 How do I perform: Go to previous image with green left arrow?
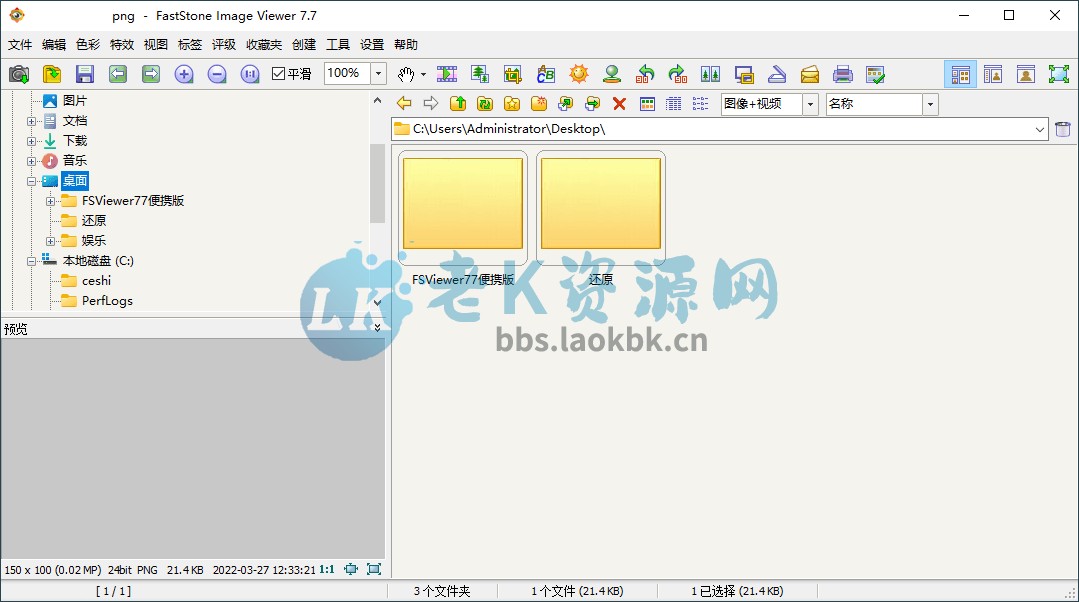(x=118, y=74)
